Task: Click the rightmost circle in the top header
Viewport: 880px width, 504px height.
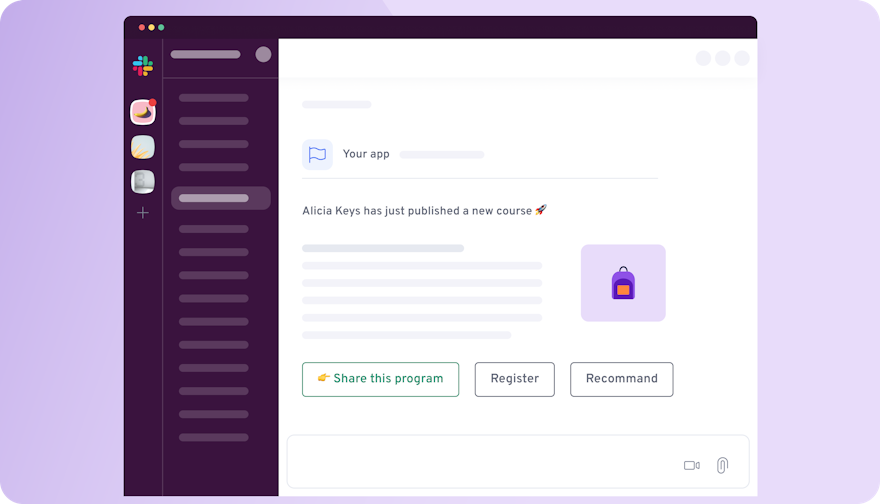Action: [x=742, y=58]
